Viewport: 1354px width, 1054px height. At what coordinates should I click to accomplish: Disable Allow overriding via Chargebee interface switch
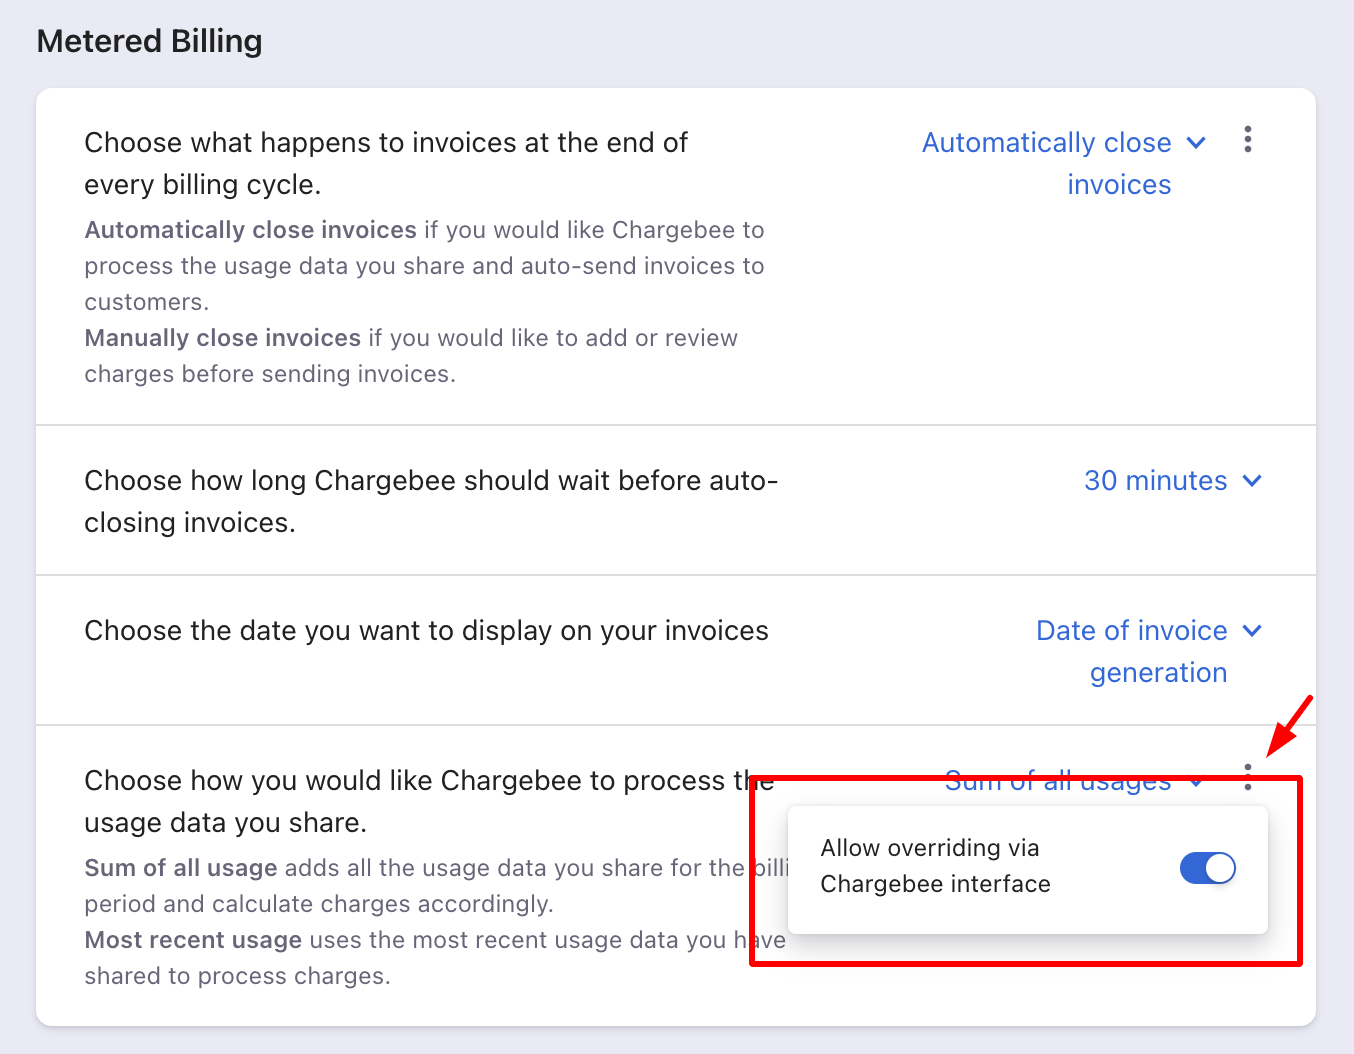click(x=1208, y=868)
